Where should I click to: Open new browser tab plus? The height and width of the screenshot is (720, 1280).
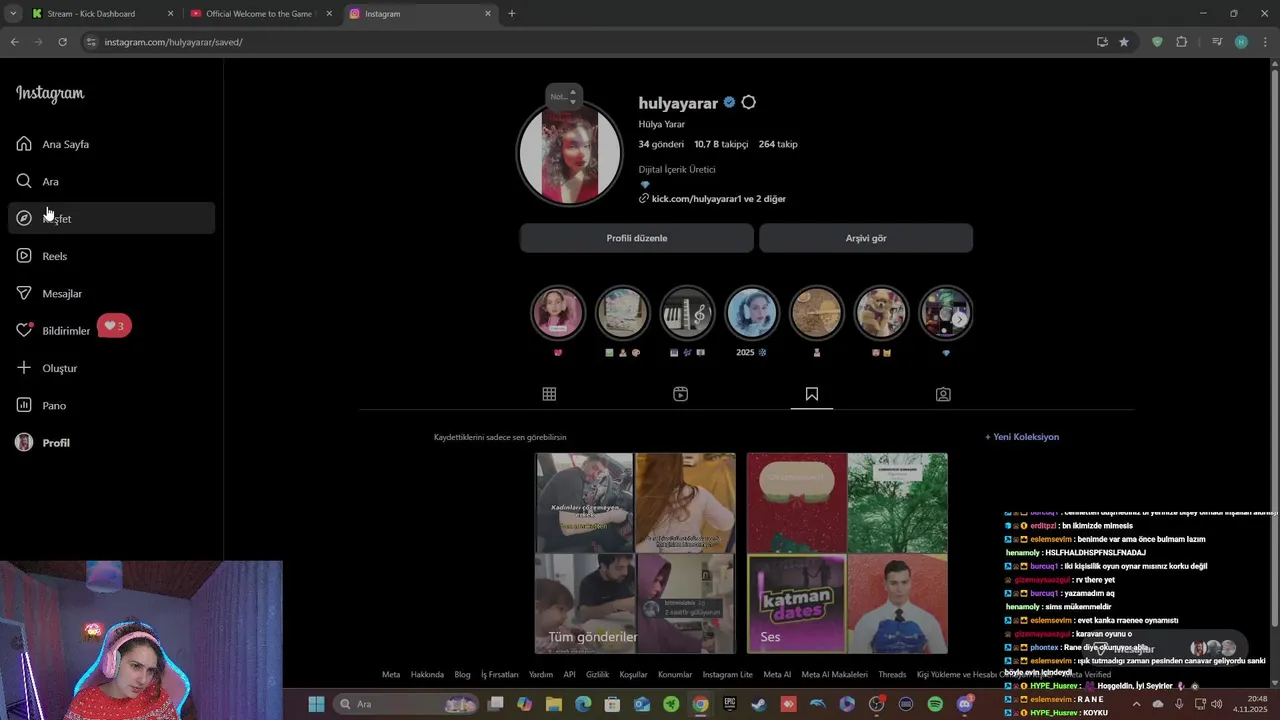point(512,14)
